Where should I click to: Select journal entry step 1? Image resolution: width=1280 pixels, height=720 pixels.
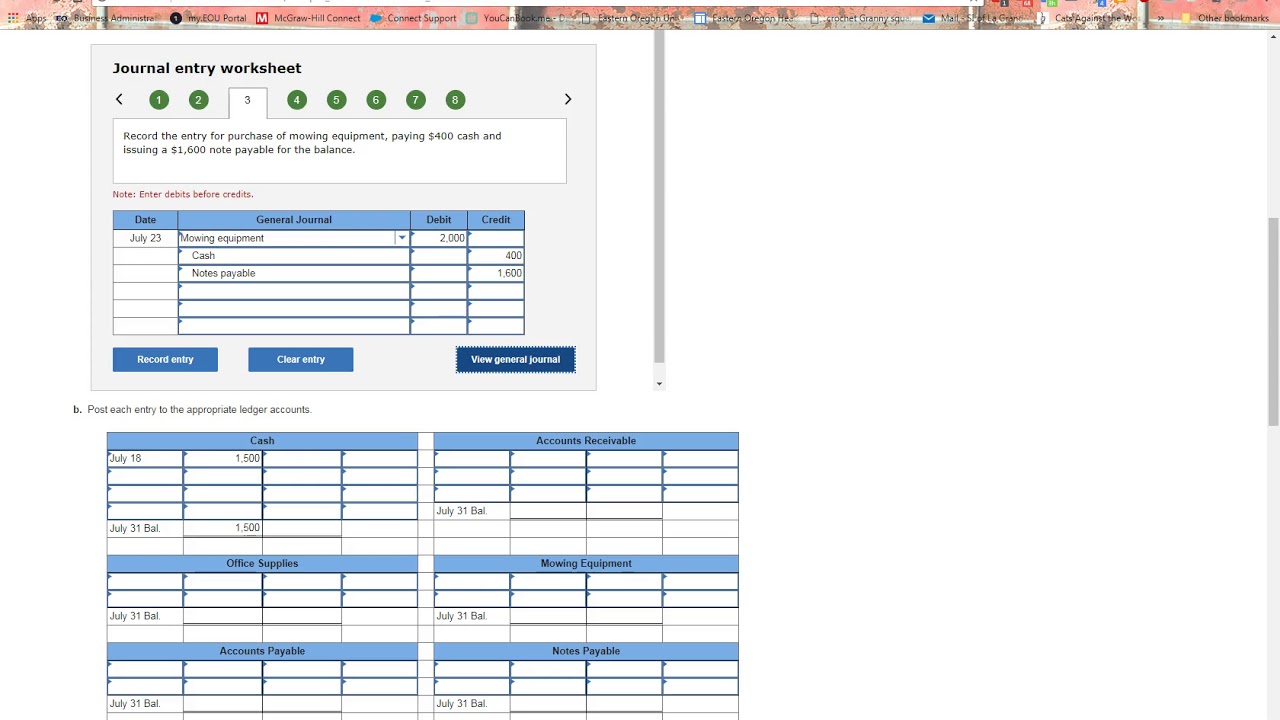click(x=158, y=99)
